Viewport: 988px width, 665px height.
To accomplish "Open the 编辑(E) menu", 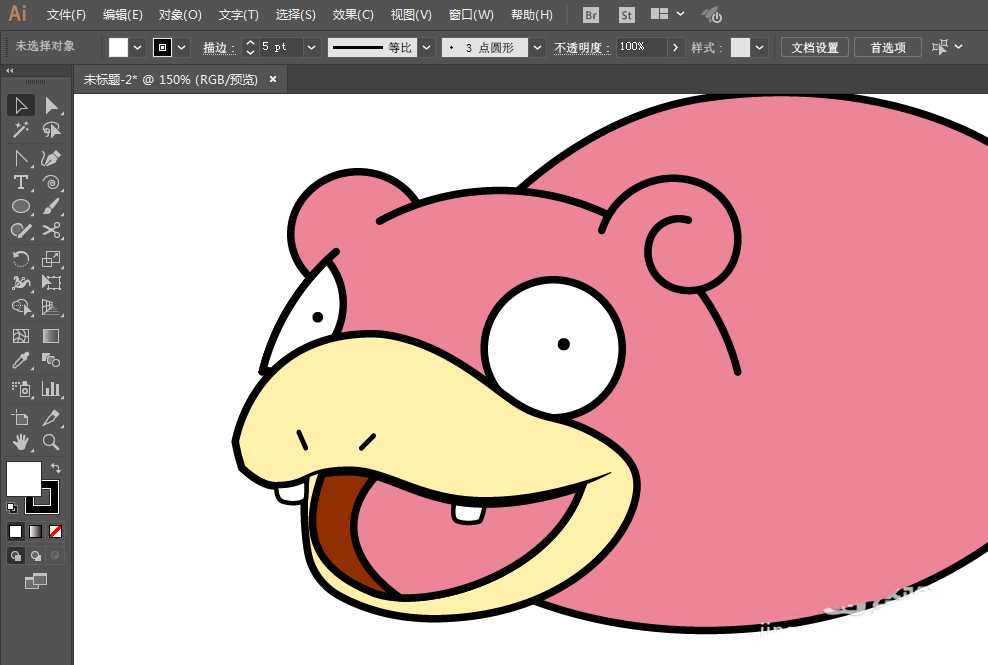I will (122, 14).
